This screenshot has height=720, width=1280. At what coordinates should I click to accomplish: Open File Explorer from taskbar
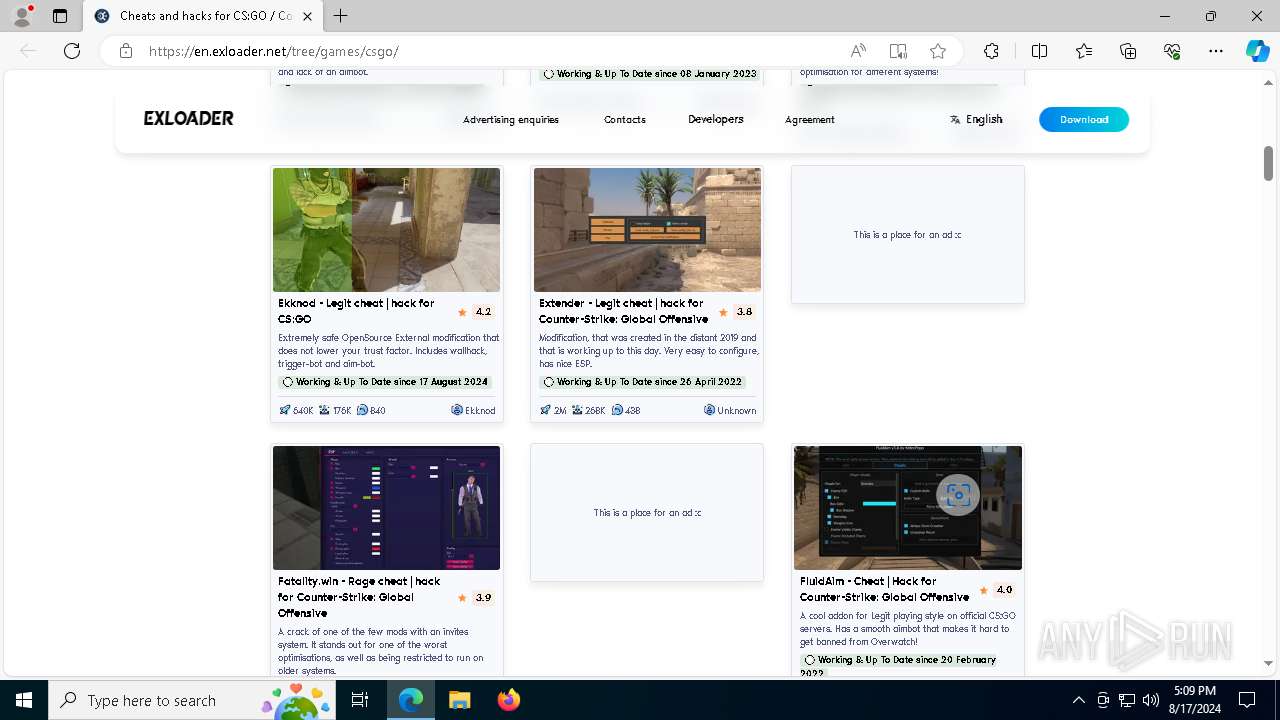point(459,700)
